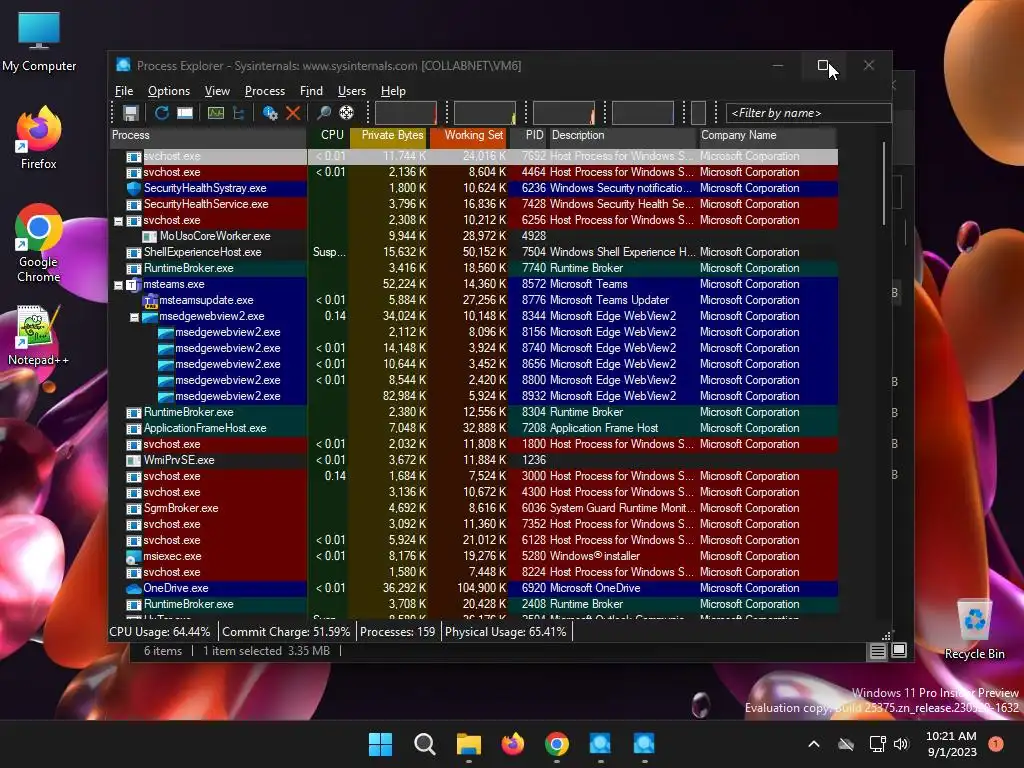Click the Process Explorer title bar icon
The height and width of the screenshot is (768, 1024).
pyautogui.click(x=123, y=65)
